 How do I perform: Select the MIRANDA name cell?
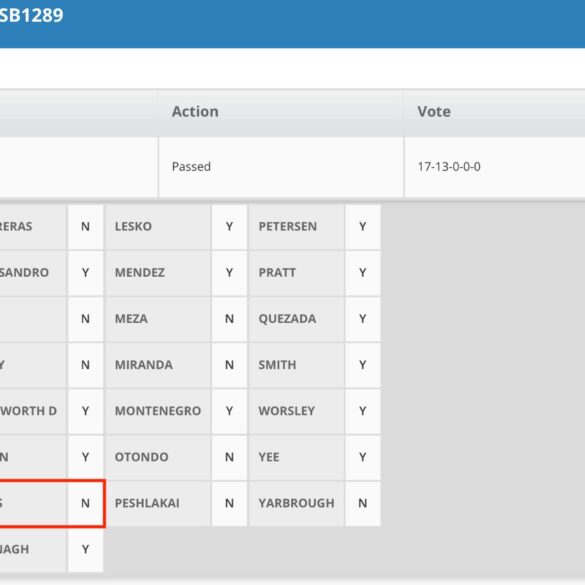pos(158,365)
